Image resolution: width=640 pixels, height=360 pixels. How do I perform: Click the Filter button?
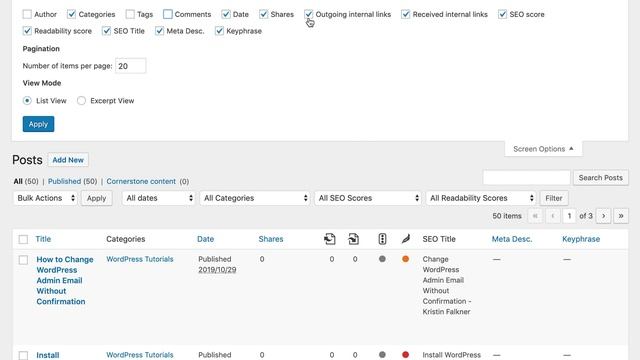[x=554, y=198]
